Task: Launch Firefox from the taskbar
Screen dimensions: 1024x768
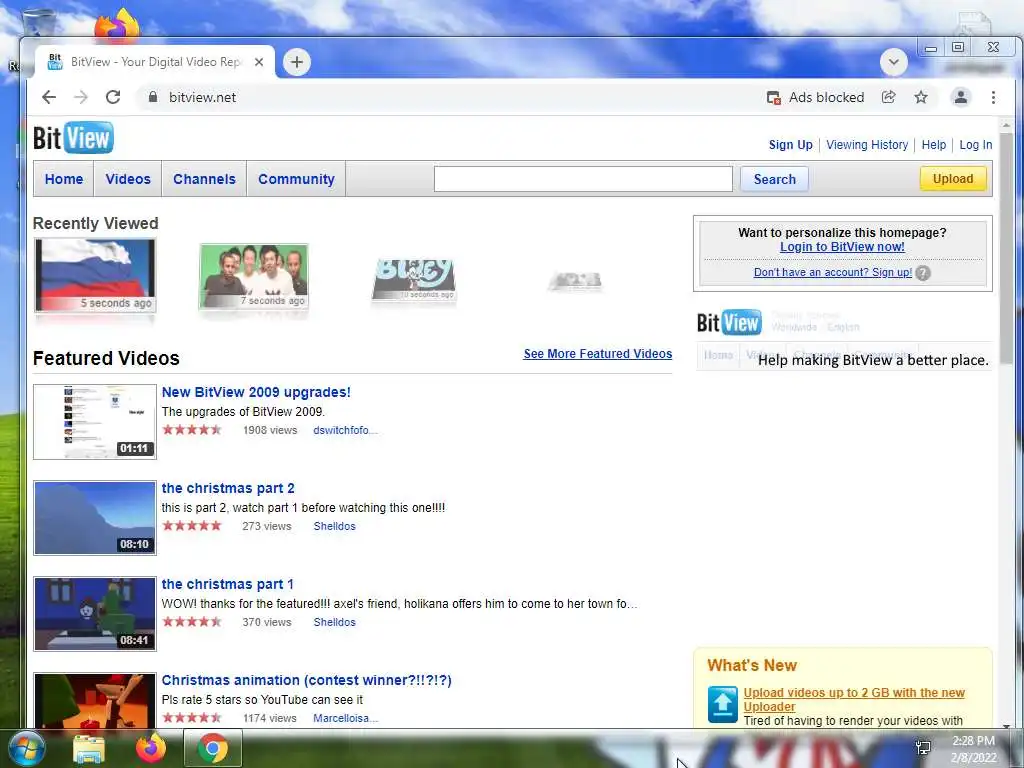Action: pyautogui.click(x=151, y=748)
